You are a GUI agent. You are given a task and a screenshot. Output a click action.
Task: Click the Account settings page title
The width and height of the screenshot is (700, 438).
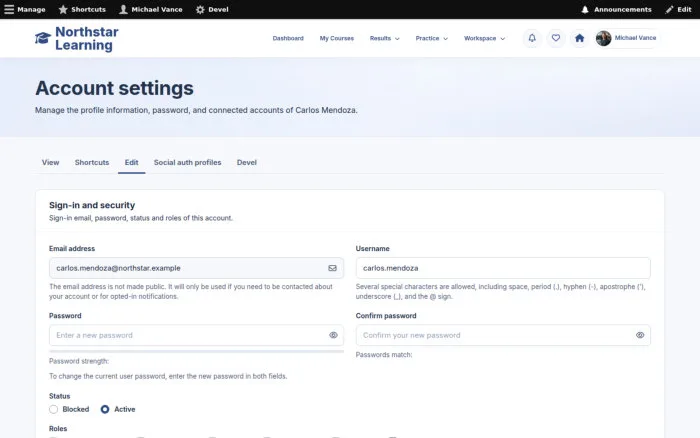pos(114,88)
